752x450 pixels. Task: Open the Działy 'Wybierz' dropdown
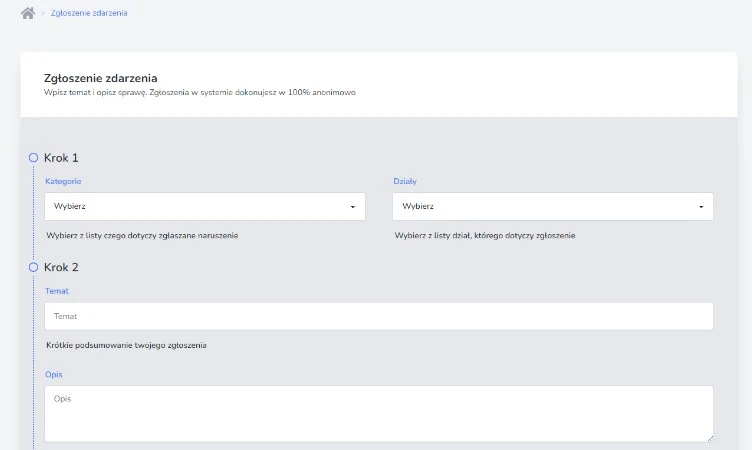[553, 206]
